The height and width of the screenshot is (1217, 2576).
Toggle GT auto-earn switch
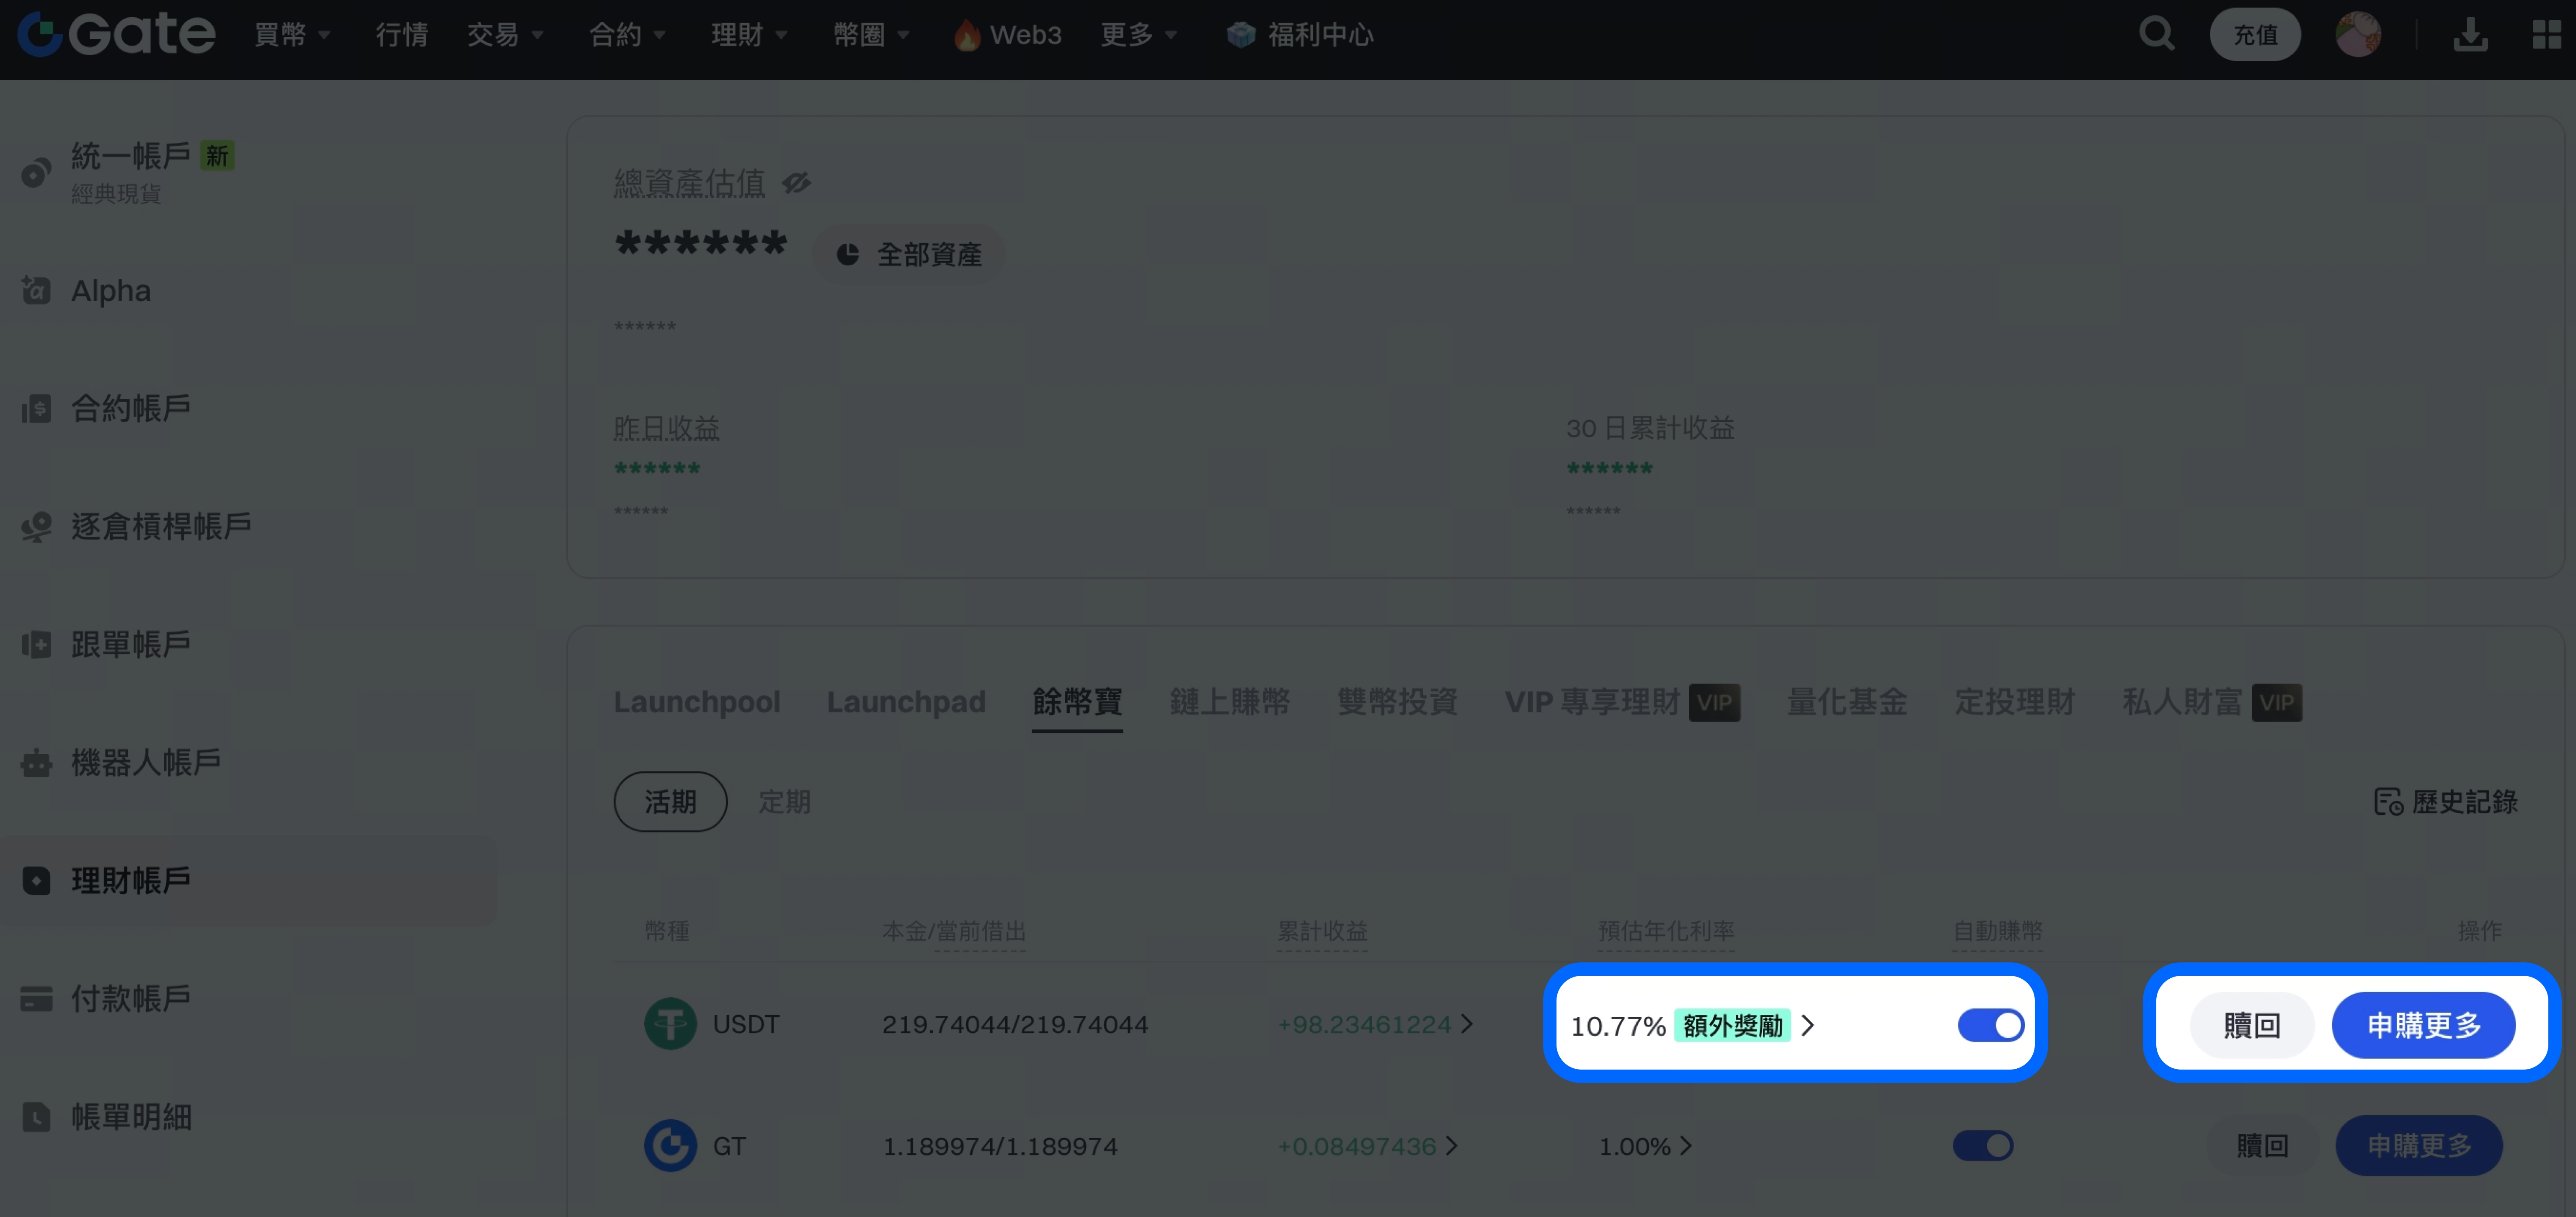coord(1982,1146)
